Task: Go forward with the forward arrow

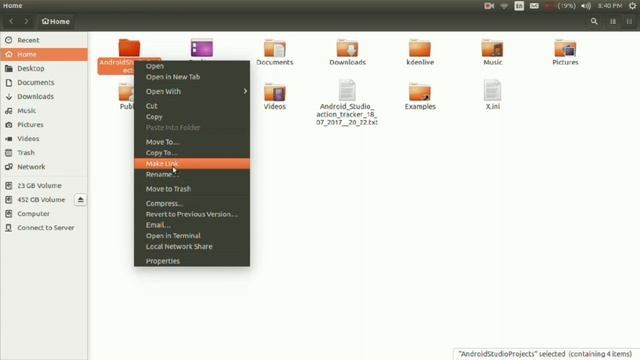Action: tap(27, 21)
